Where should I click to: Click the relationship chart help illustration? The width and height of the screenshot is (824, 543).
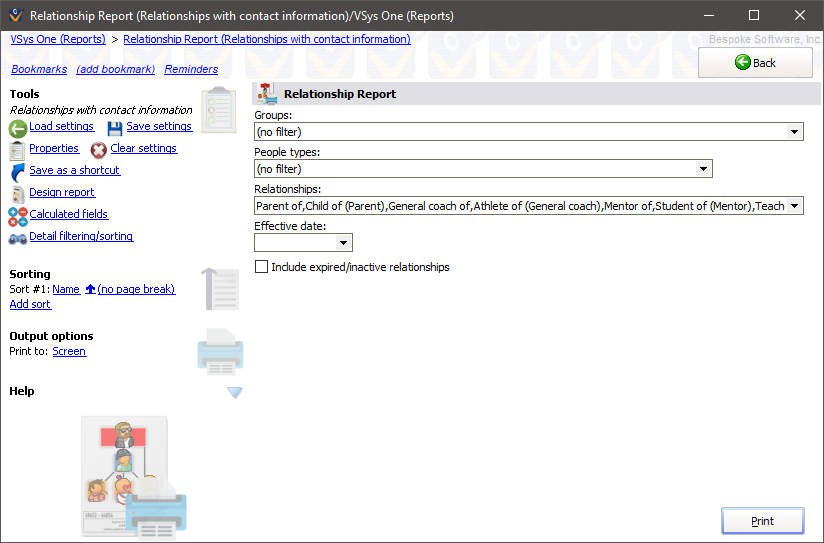133,477
